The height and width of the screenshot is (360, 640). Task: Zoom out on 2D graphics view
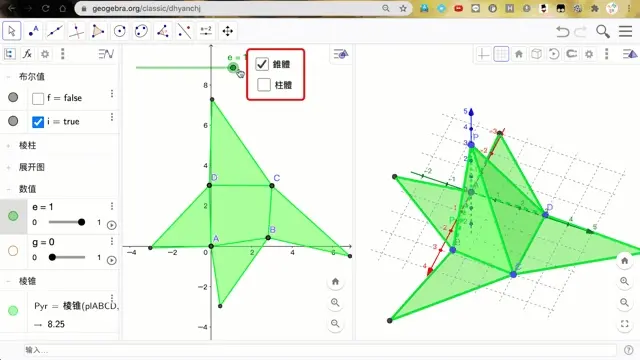click(x=335, y=324)
